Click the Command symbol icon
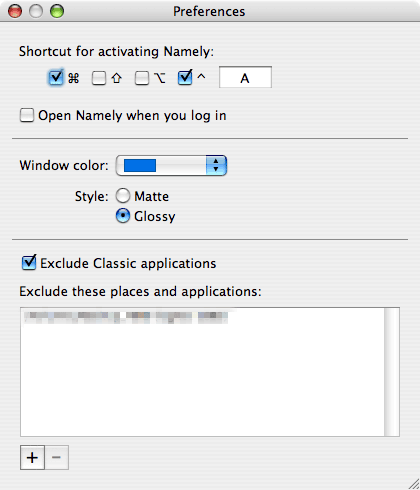 pyautogui.click(x=74, y=78)
